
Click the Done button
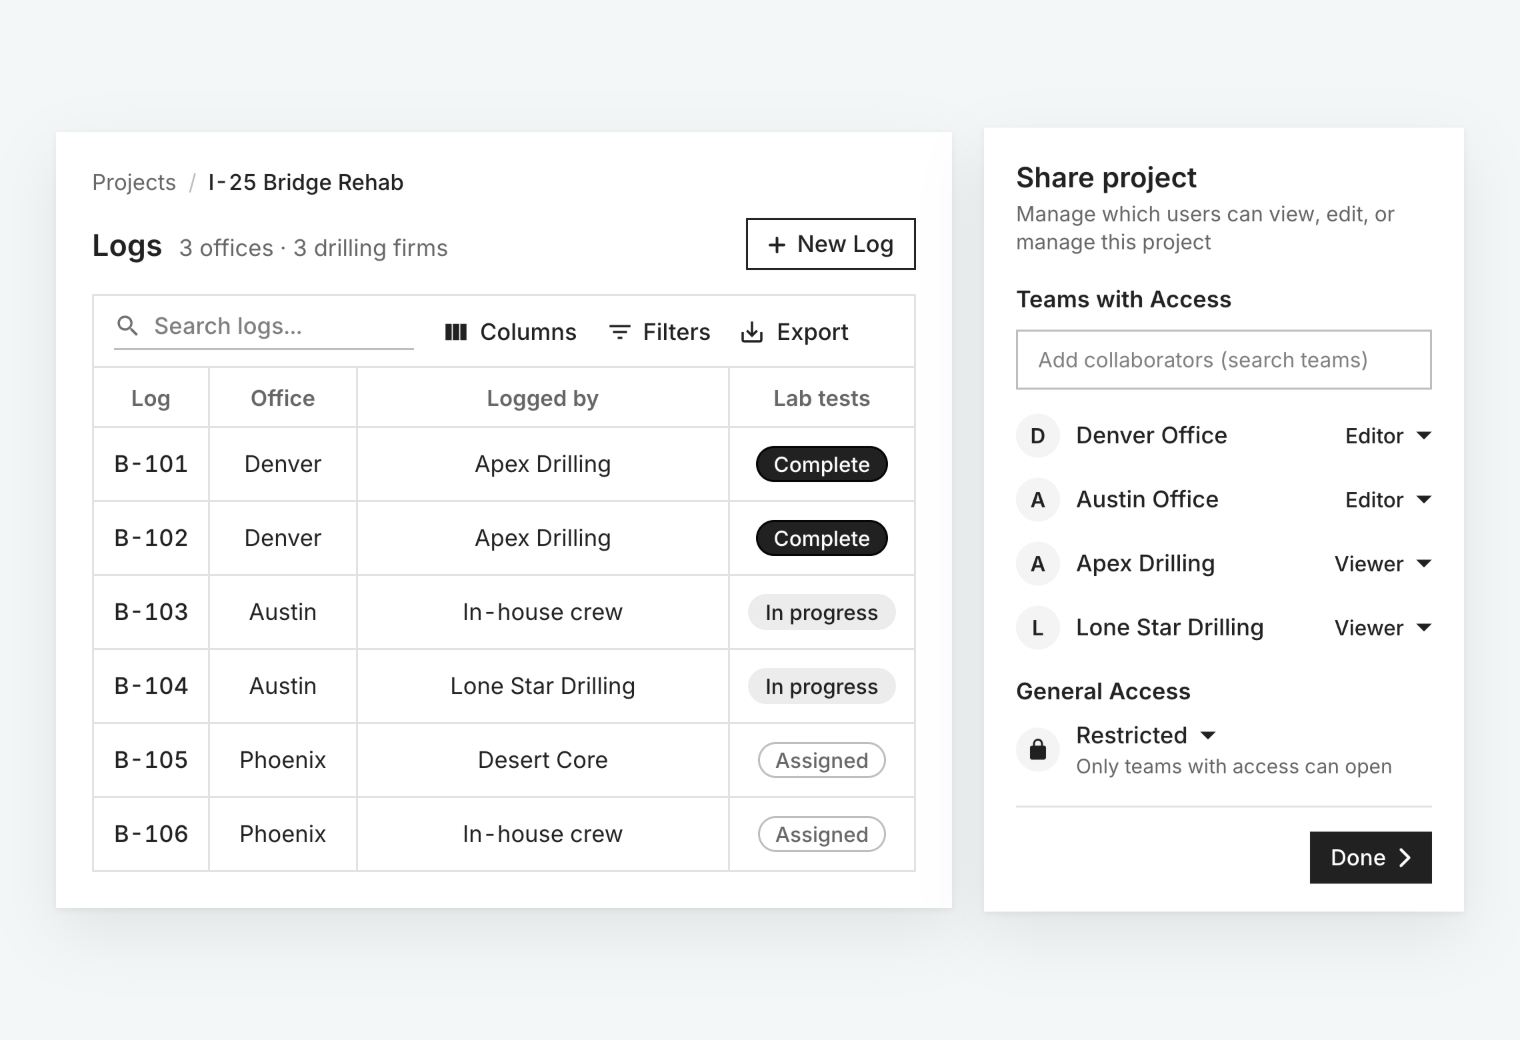(1371, 858)
